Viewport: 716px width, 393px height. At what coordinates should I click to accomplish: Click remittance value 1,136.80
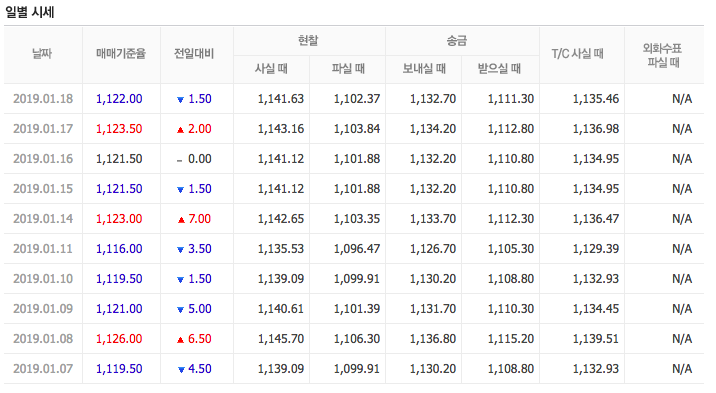point(433,339)
